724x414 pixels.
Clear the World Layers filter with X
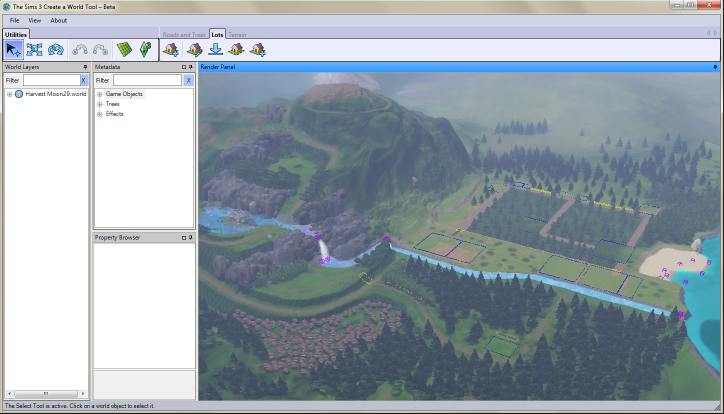84,80
